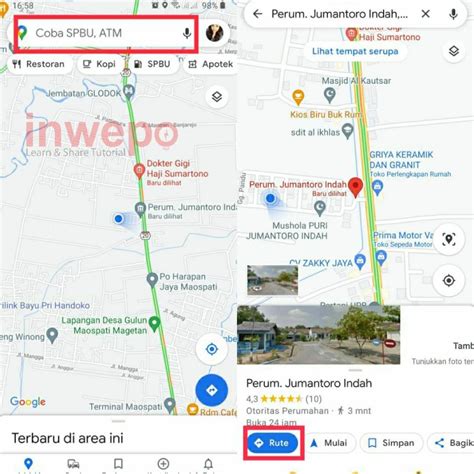Select the SPBU category chip
This screenshot has width=474, height=474.
coord(153,64)
